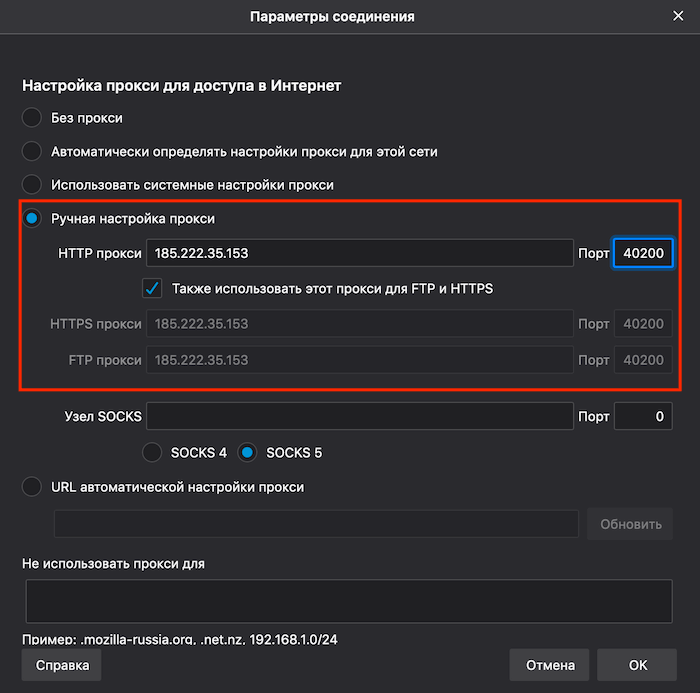Click the FTP прокси address field

pos(360,360)
